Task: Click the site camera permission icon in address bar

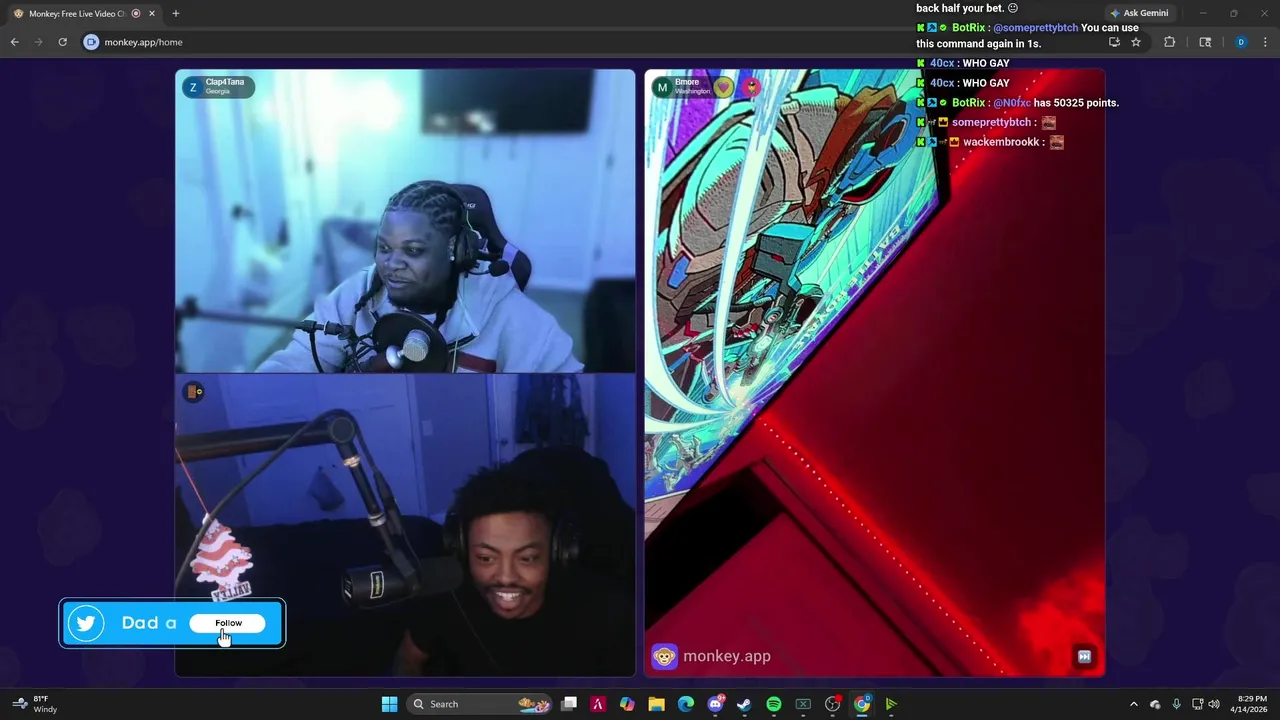Action: click(x=91, y=42)
